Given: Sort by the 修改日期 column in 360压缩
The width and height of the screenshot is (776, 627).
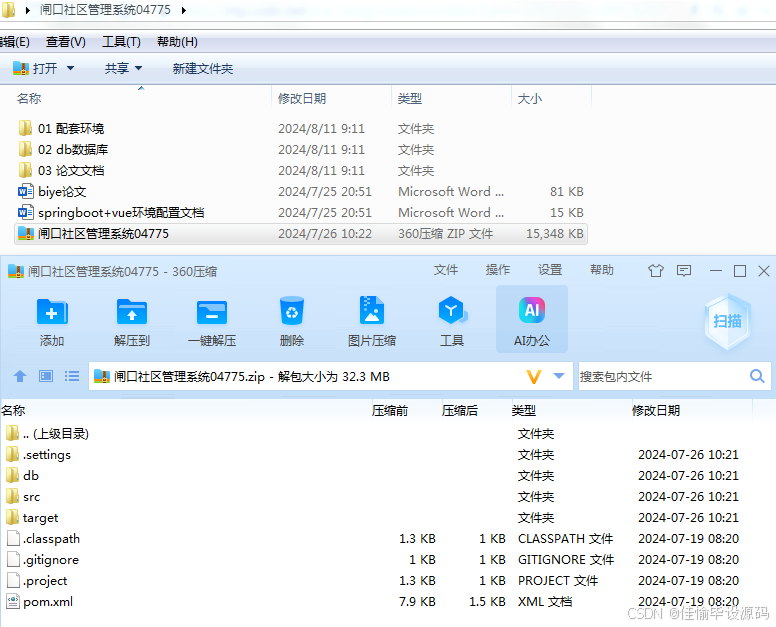Looking at the screenshot, I should [x=656, y=411].
